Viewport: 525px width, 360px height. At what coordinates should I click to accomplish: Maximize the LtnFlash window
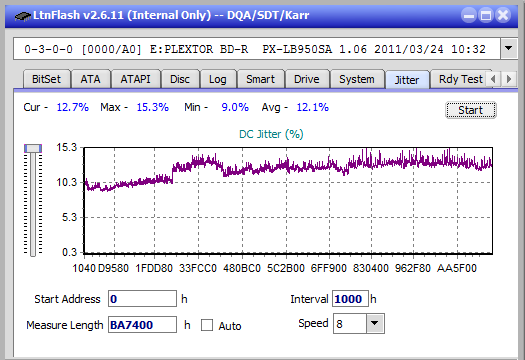tap(486, 15)
